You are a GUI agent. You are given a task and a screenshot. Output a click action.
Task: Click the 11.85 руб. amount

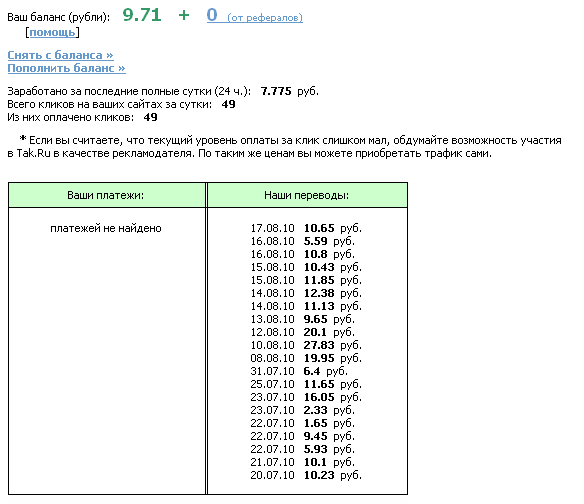pos(333,280)
